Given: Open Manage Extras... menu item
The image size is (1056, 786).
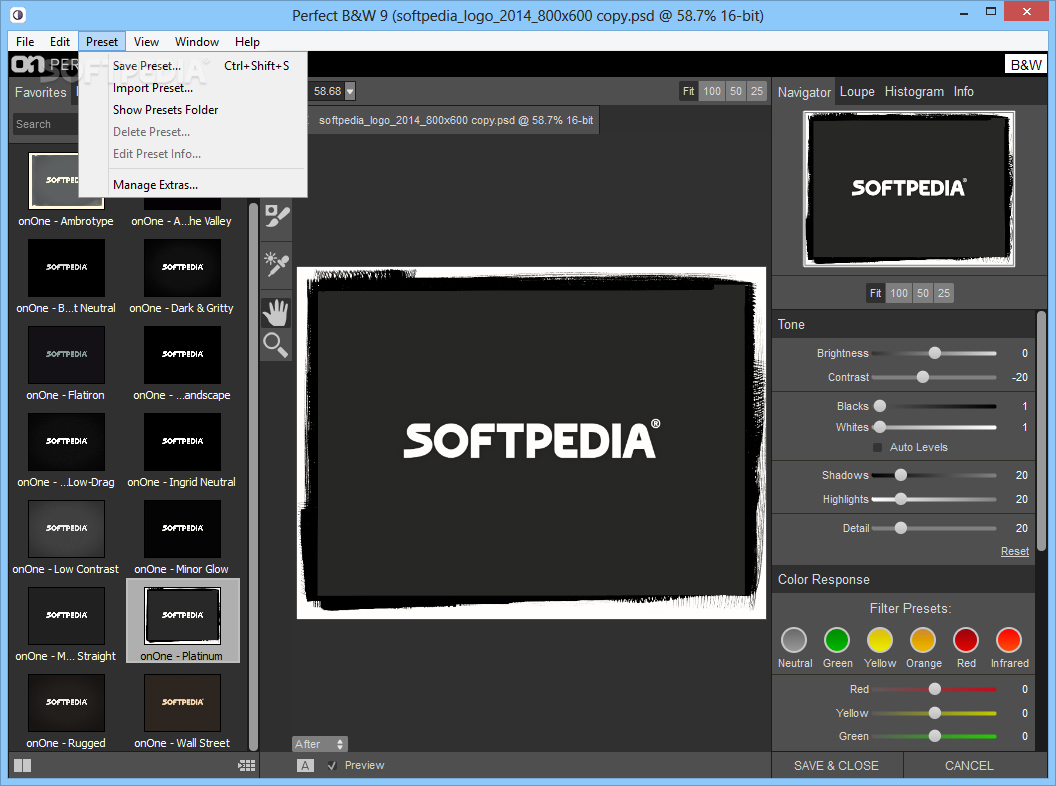Looking at the screenshot, I should point(194,185).
